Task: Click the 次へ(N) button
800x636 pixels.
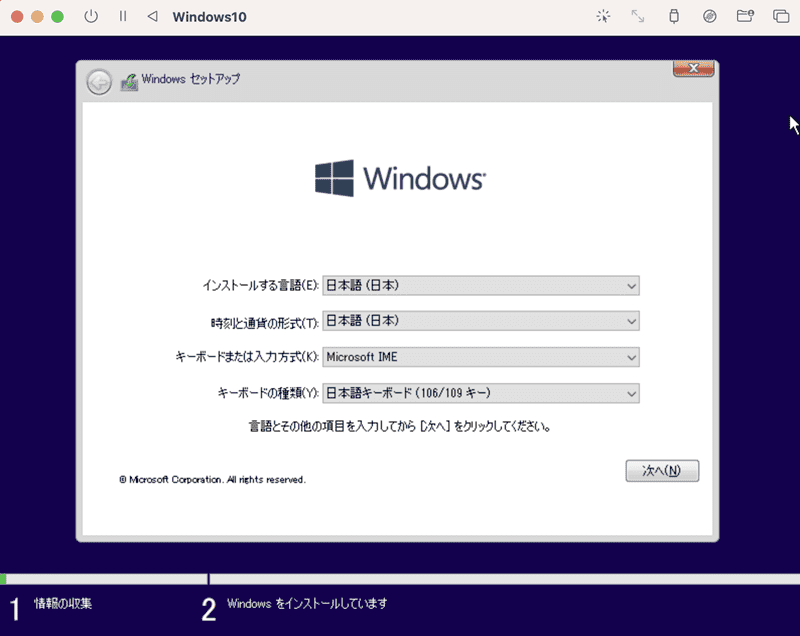Action: (x=662, y=470)
